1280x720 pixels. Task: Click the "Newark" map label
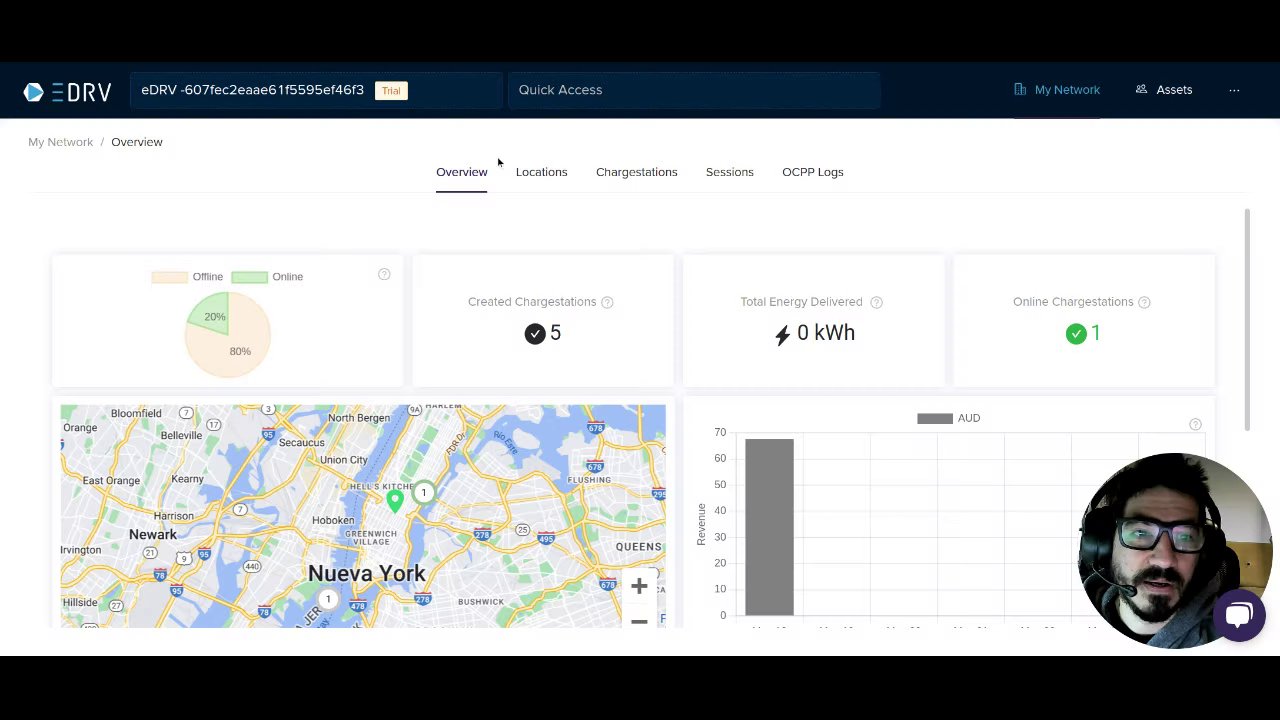153,535
